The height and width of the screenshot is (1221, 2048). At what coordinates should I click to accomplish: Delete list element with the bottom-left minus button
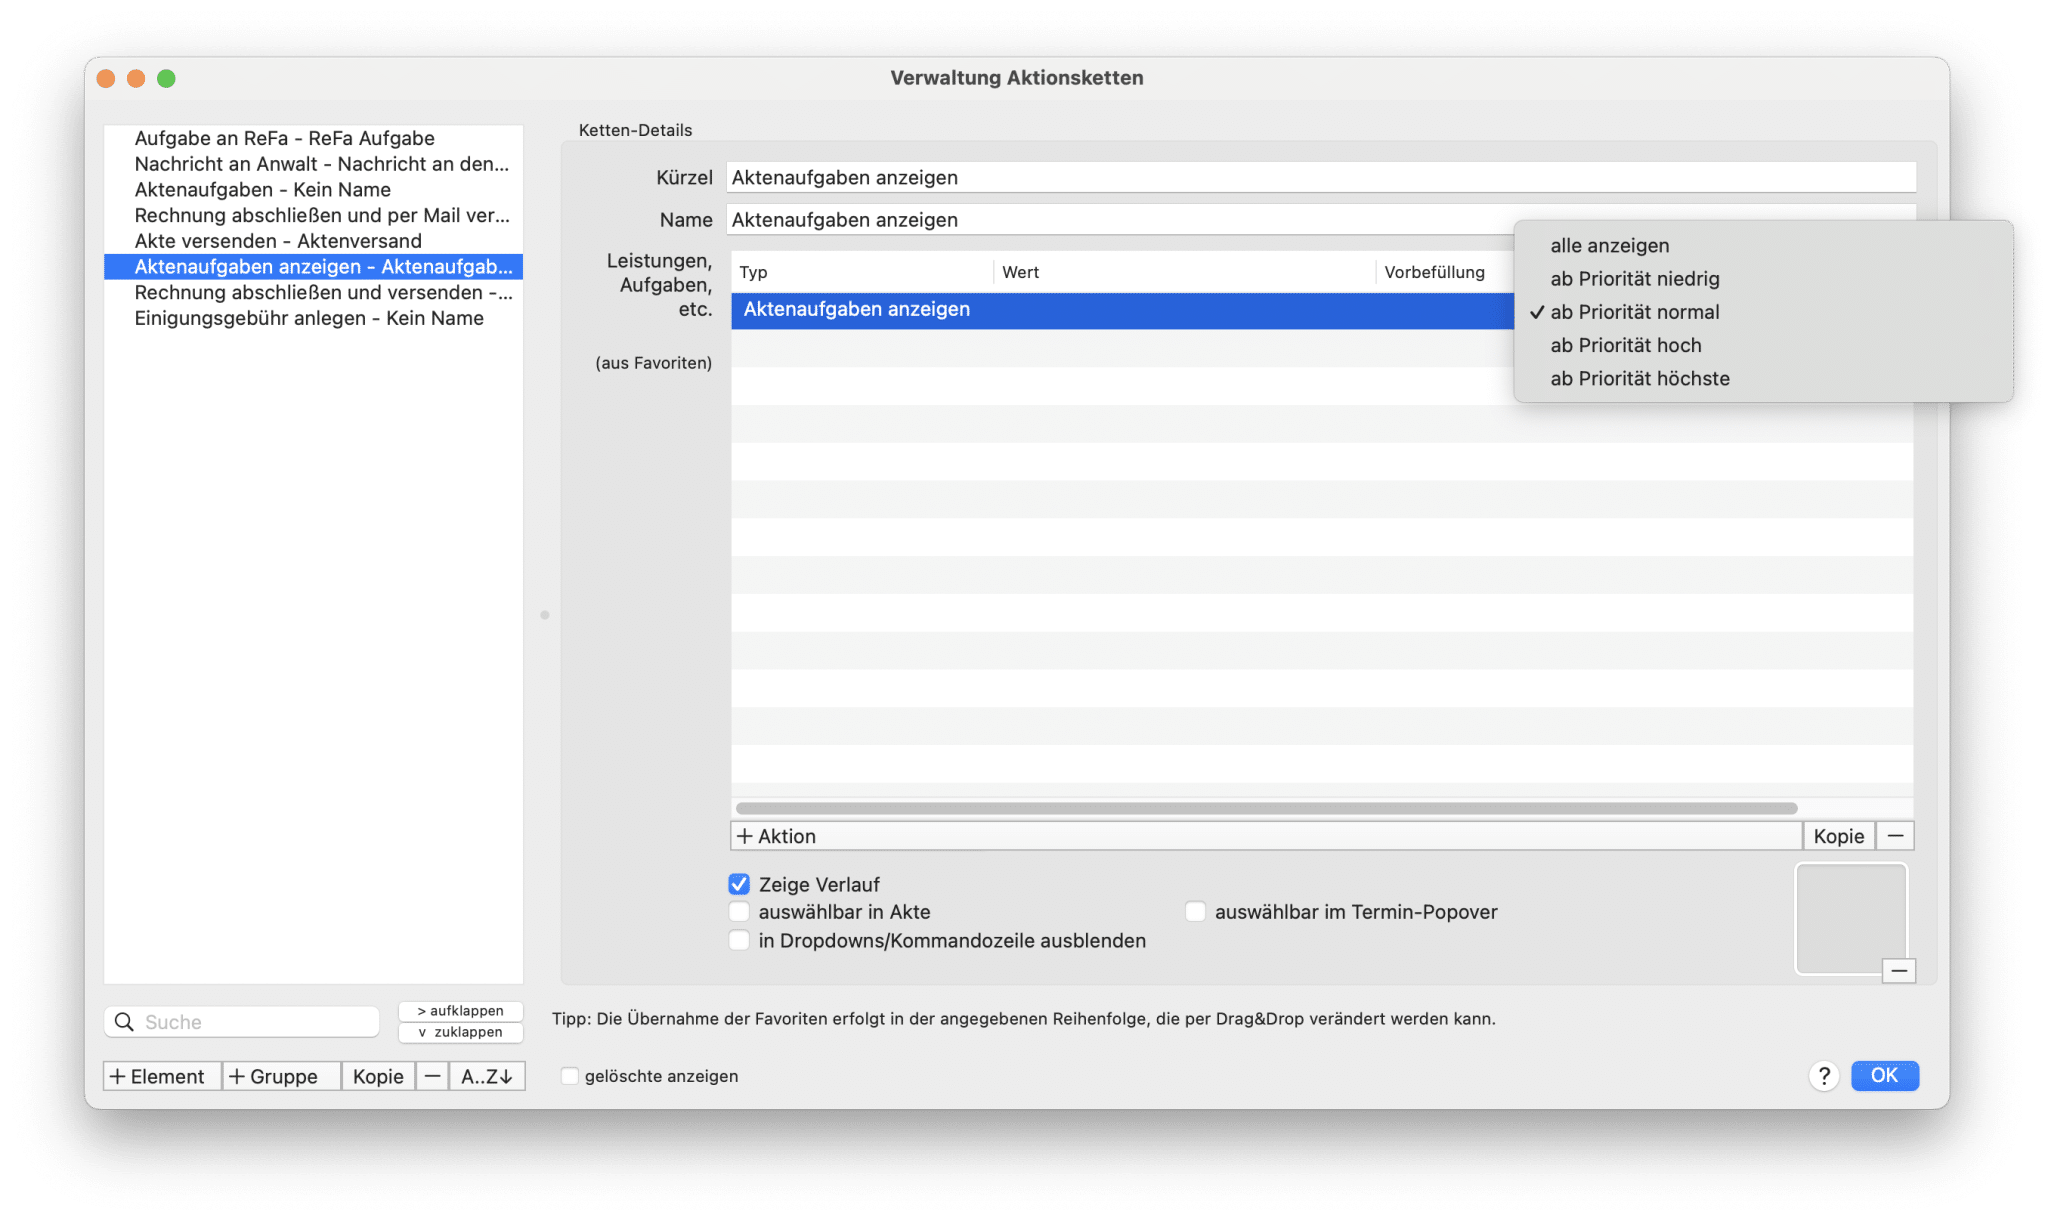click(432, 1076)
